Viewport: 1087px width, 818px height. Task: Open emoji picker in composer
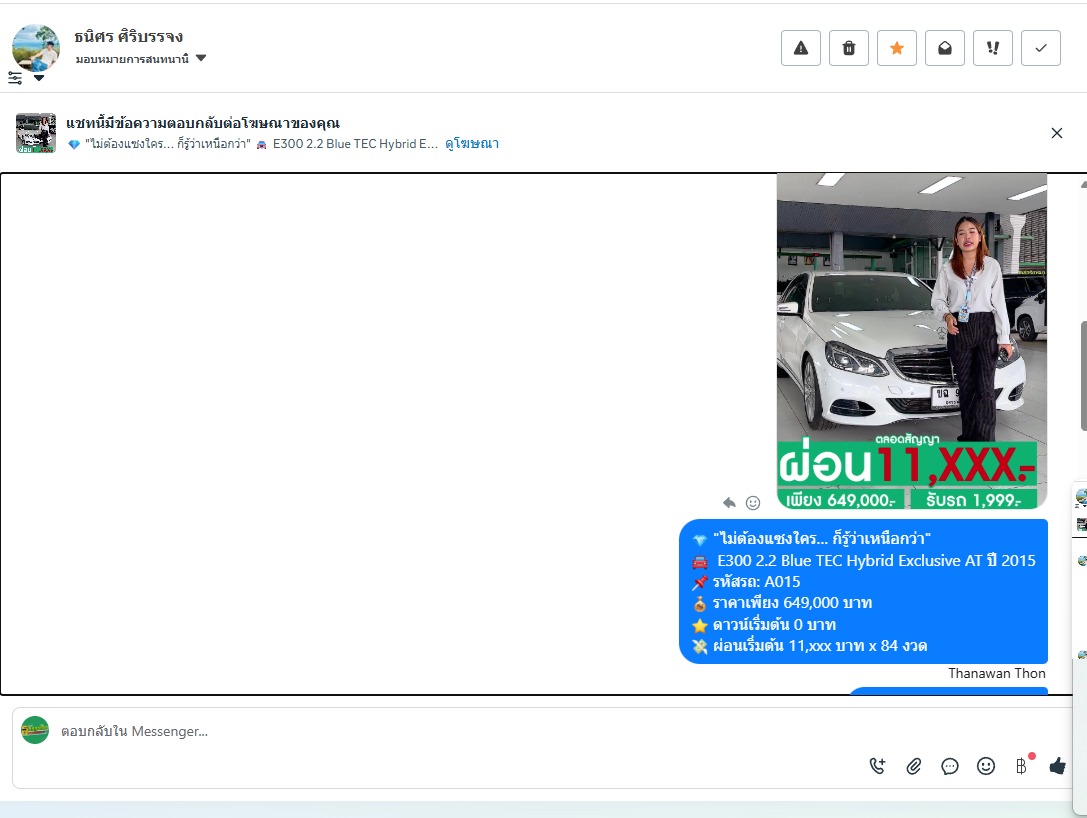click(x=986, y=766)
